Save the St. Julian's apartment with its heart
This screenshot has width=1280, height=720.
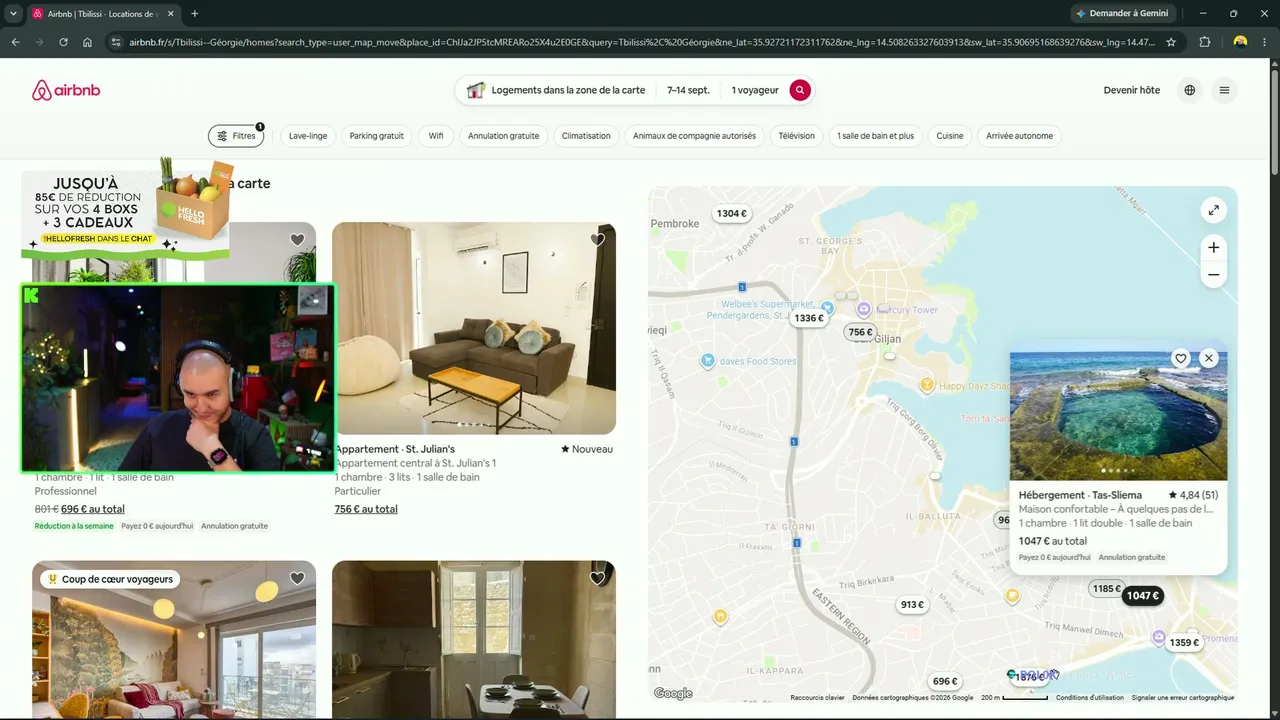[x=597, y=240]
